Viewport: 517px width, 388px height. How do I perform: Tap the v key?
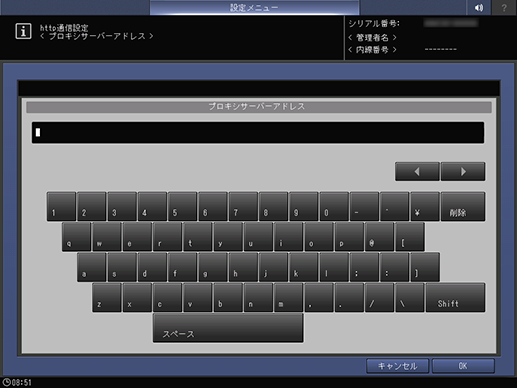(198, 298)
